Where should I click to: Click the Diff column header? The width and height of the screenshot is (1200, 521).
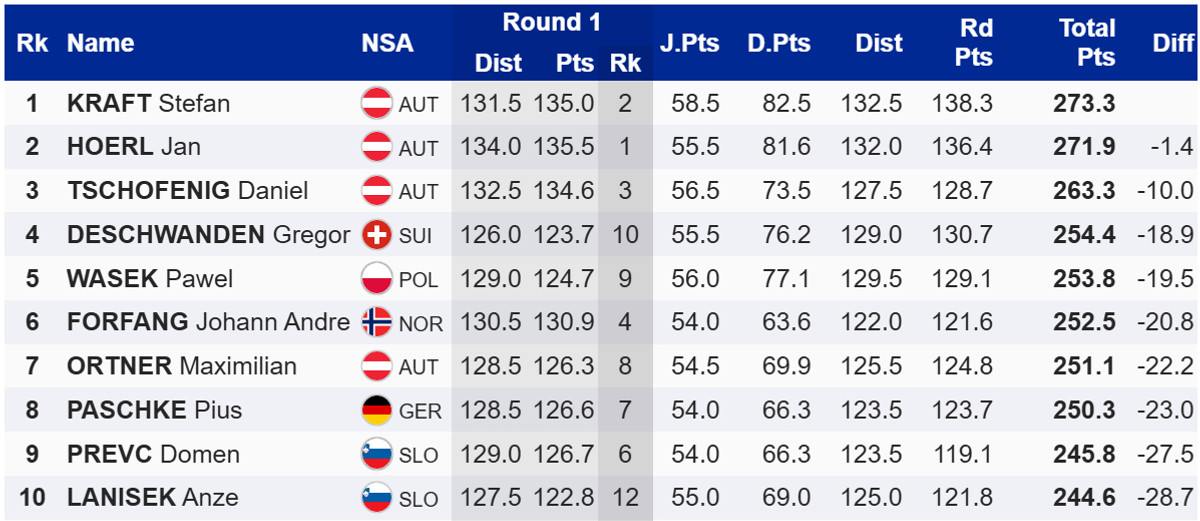1172,43
